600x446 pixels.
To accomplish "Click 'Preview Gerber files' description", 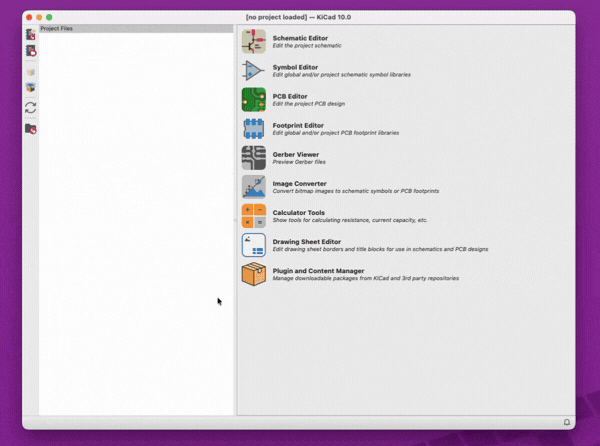I will [x=299, y=162].
